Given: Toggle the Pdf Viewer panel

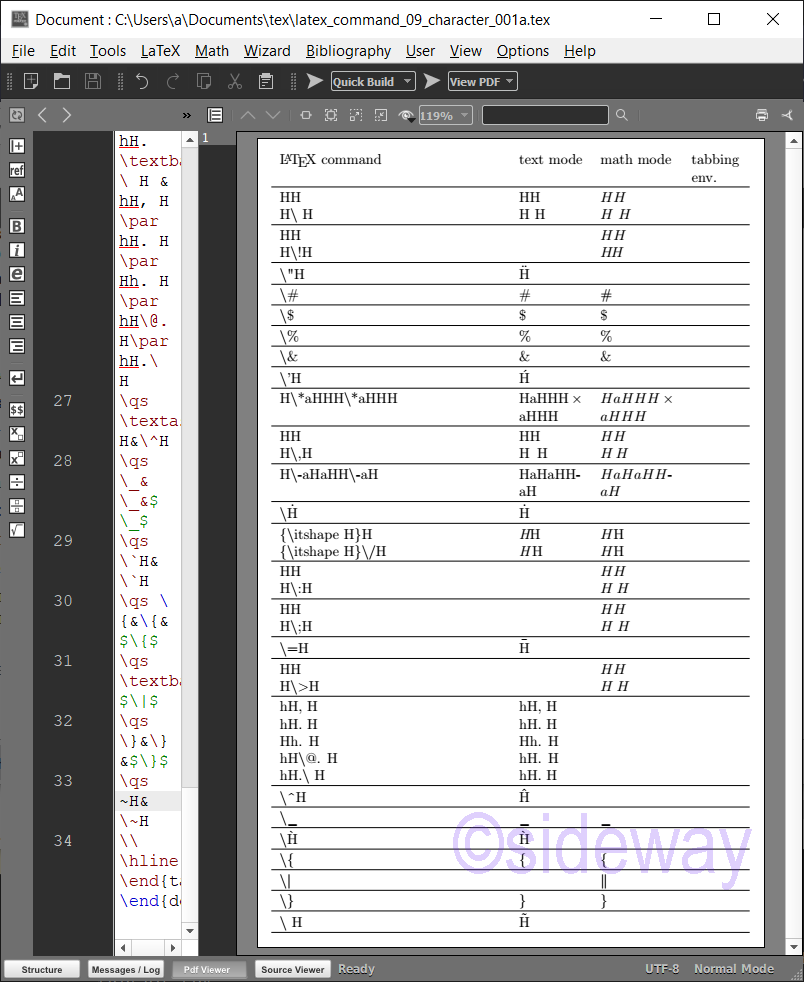Looking at the screenshot, I should [207, 969].
